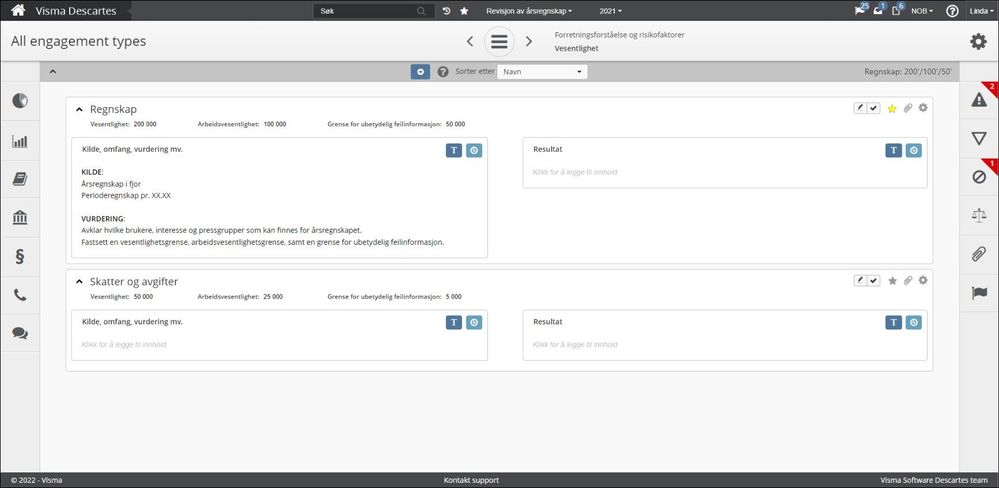Open the Sorter etter Navn dropdown
This screenshot has width=999, height=488.
(542, 72)
